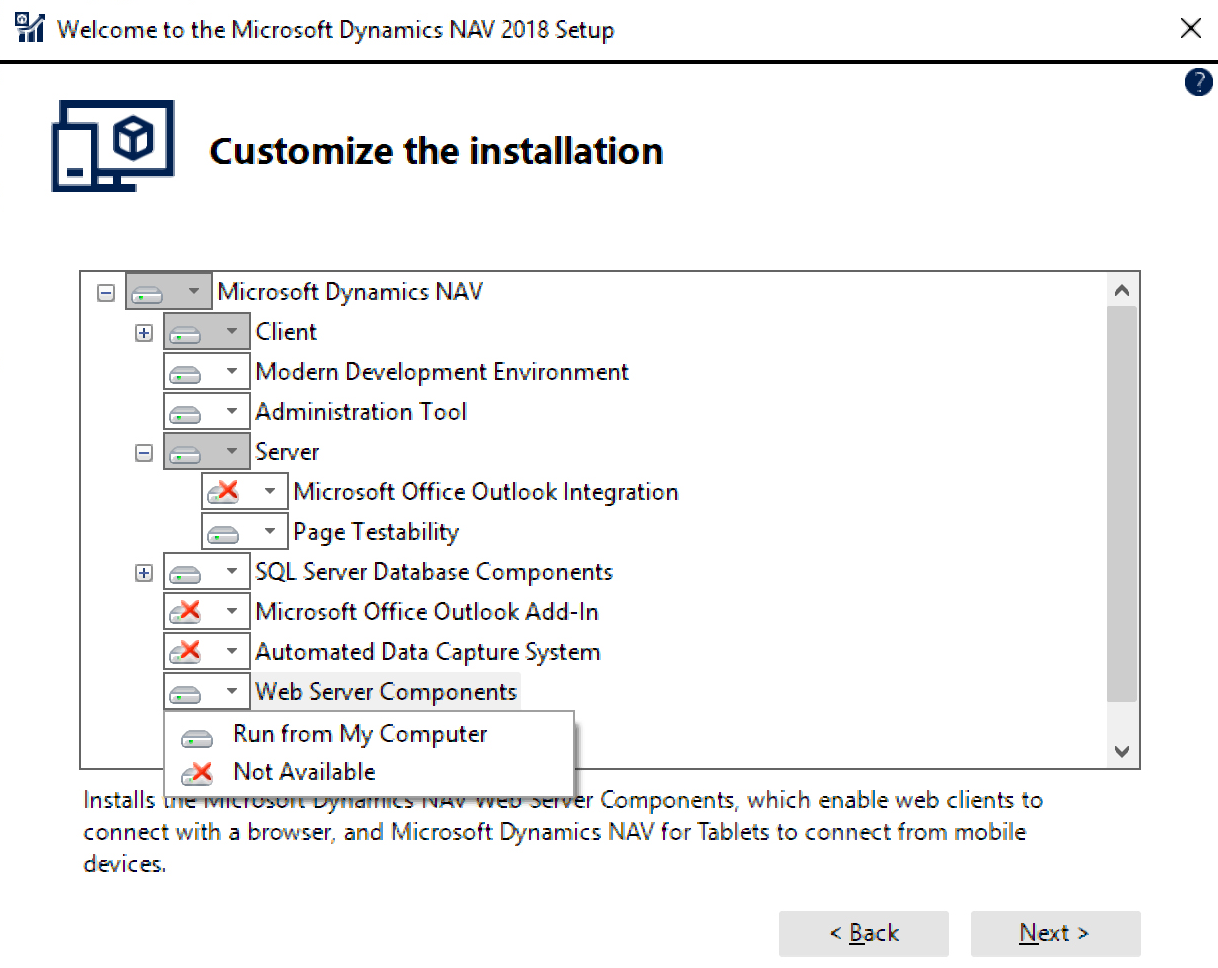Select the Automated Data Capture System label
Screen dimensions: 1218x968
428,652
